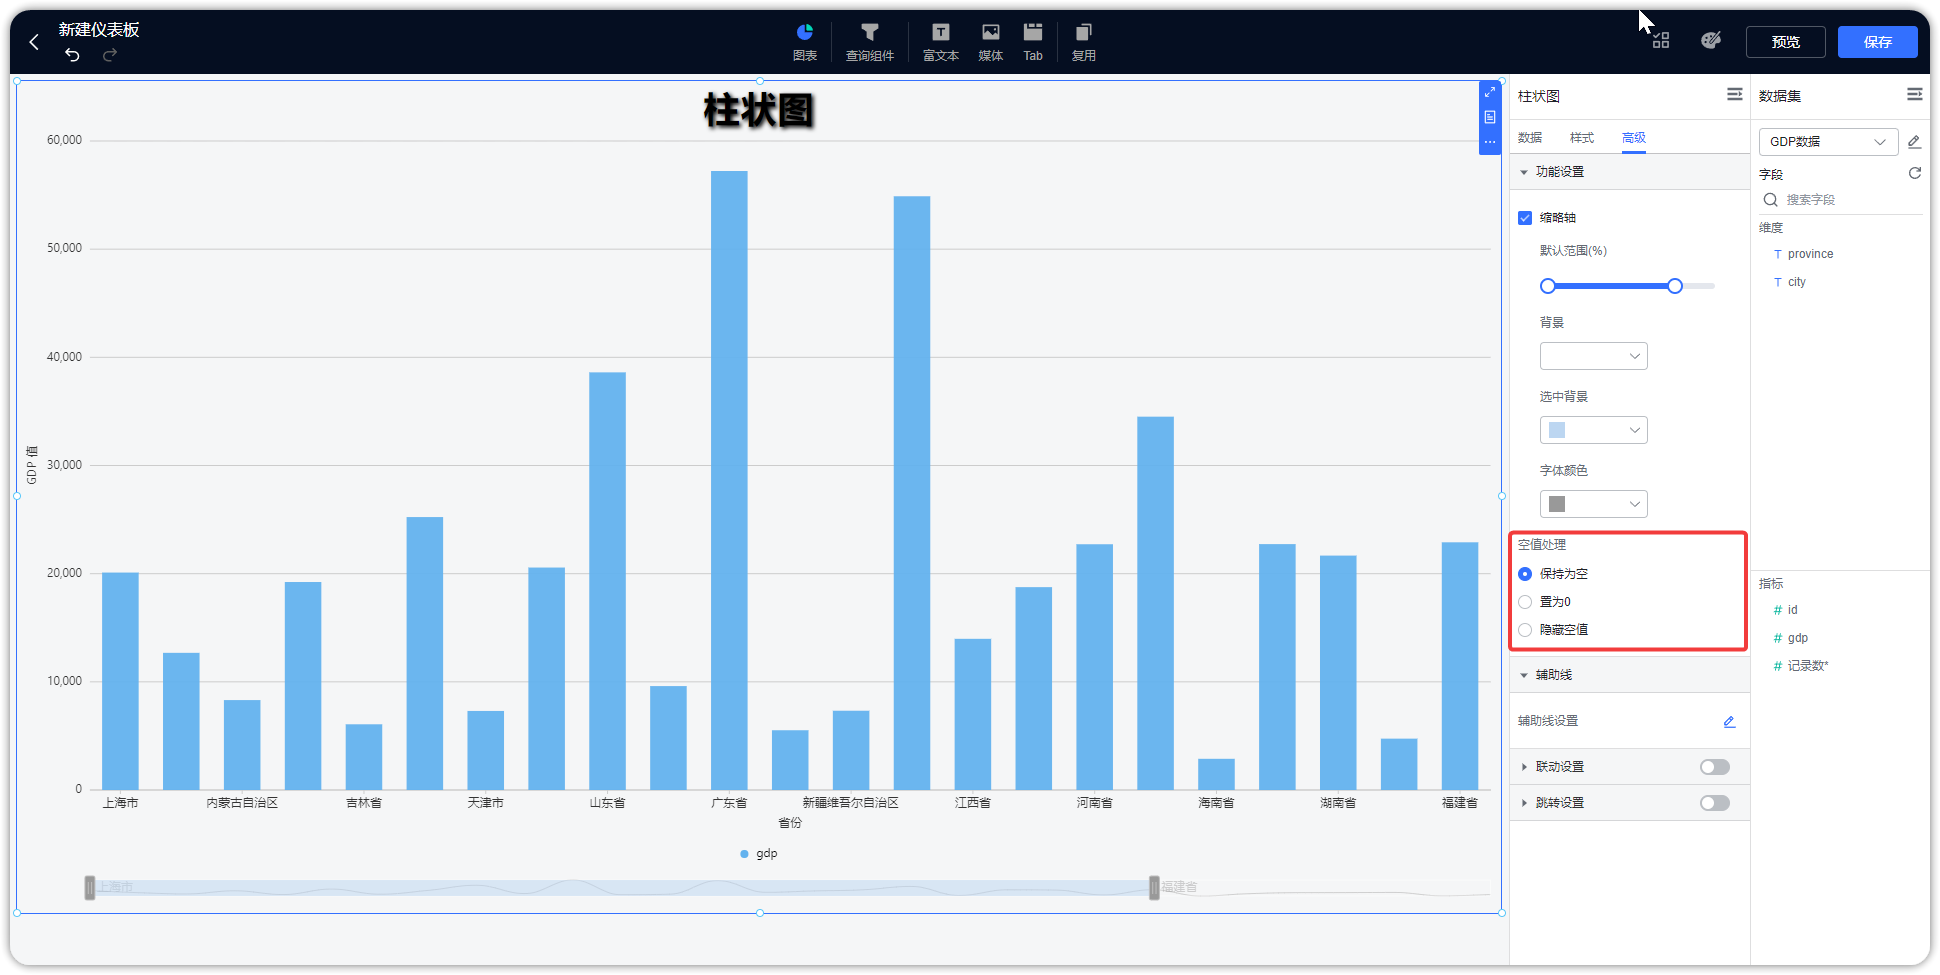Collapse the 柱状图 panel menu icon

[1735, 94]
